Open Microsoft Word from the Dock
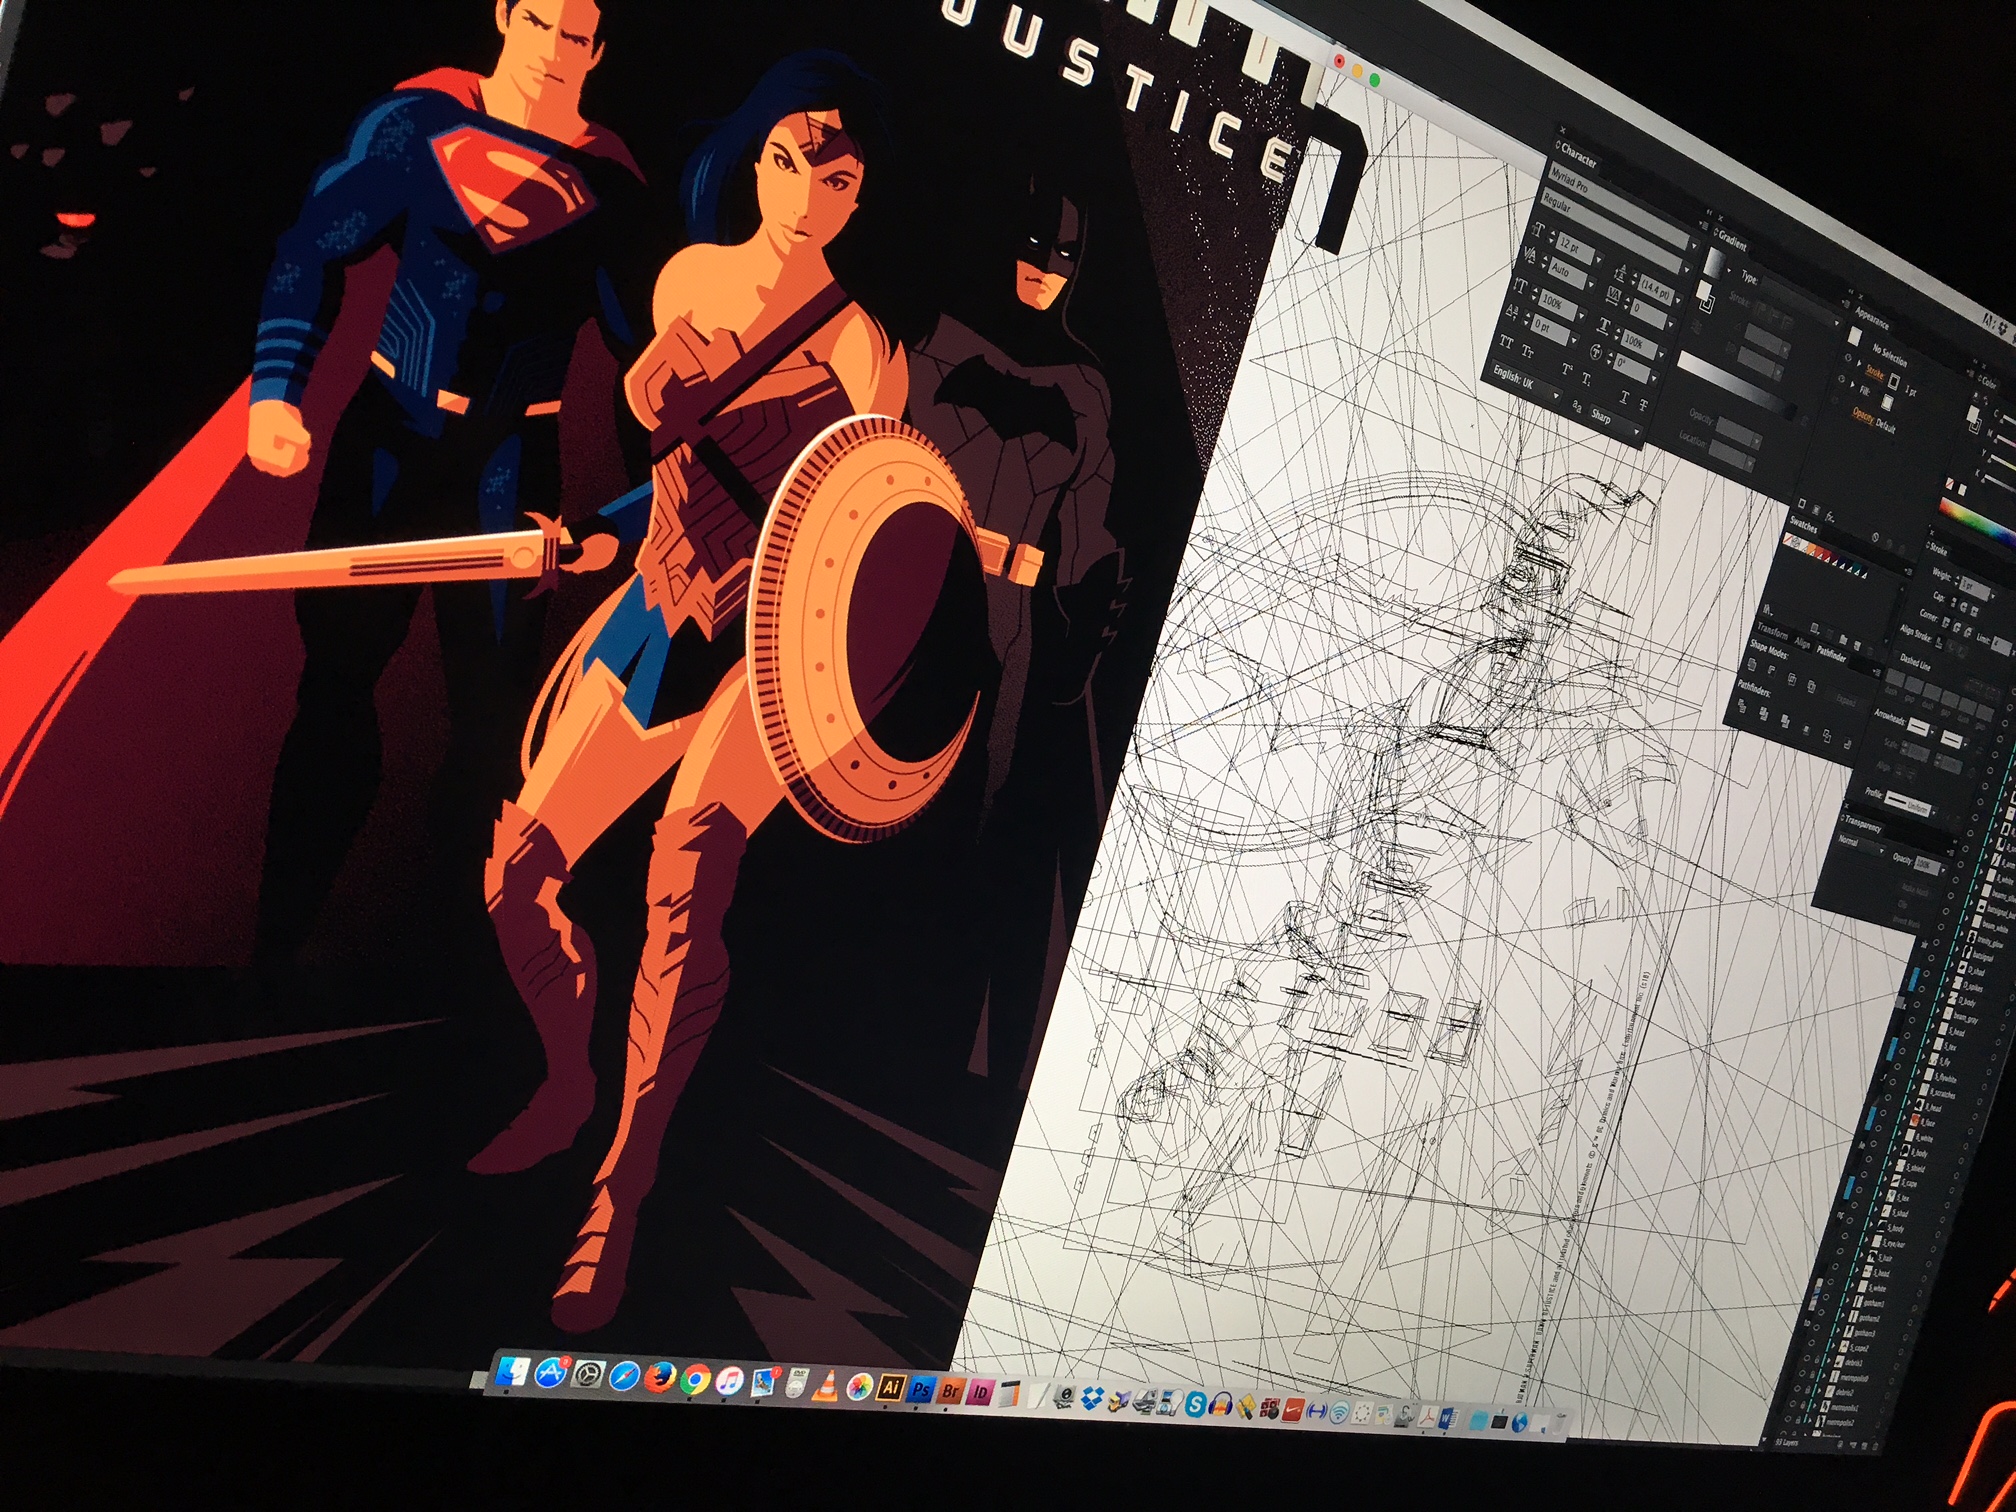Screen dimensions: 2016x1512 [1448, 1418]
